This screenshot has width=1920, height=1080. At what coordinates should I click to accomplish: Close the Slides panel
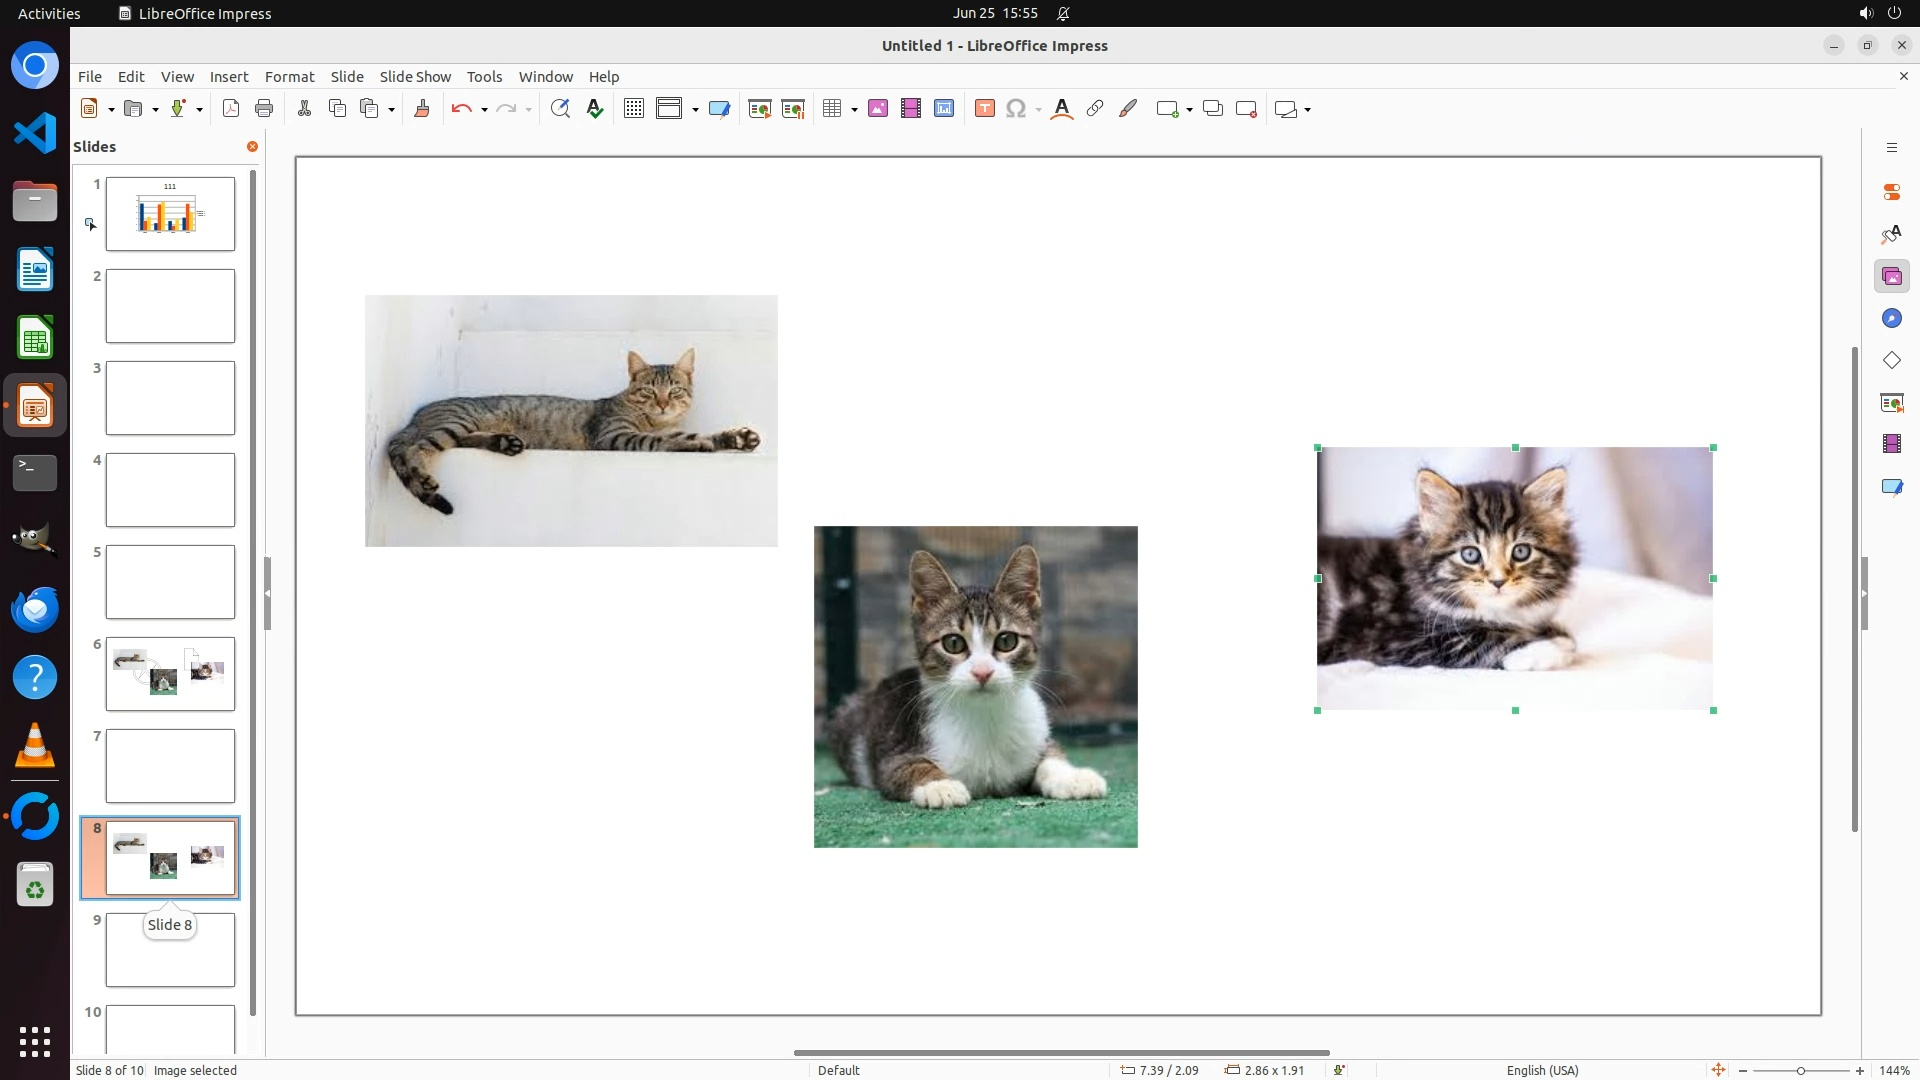252,147
